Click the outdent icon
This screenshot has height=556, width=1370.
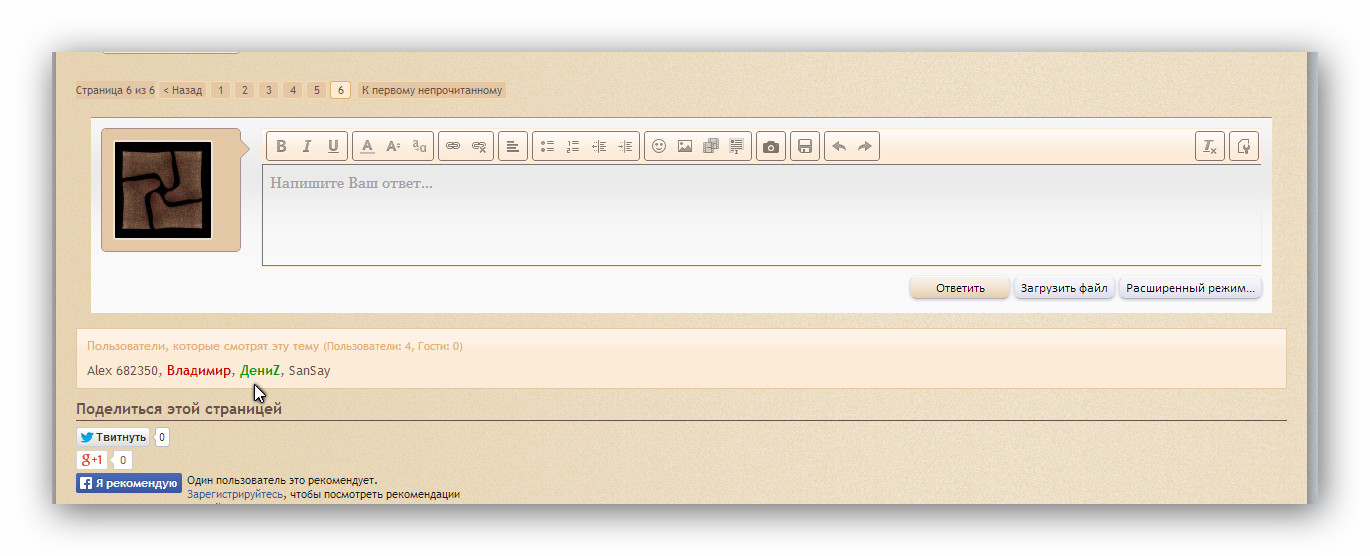tap(599, 146)
